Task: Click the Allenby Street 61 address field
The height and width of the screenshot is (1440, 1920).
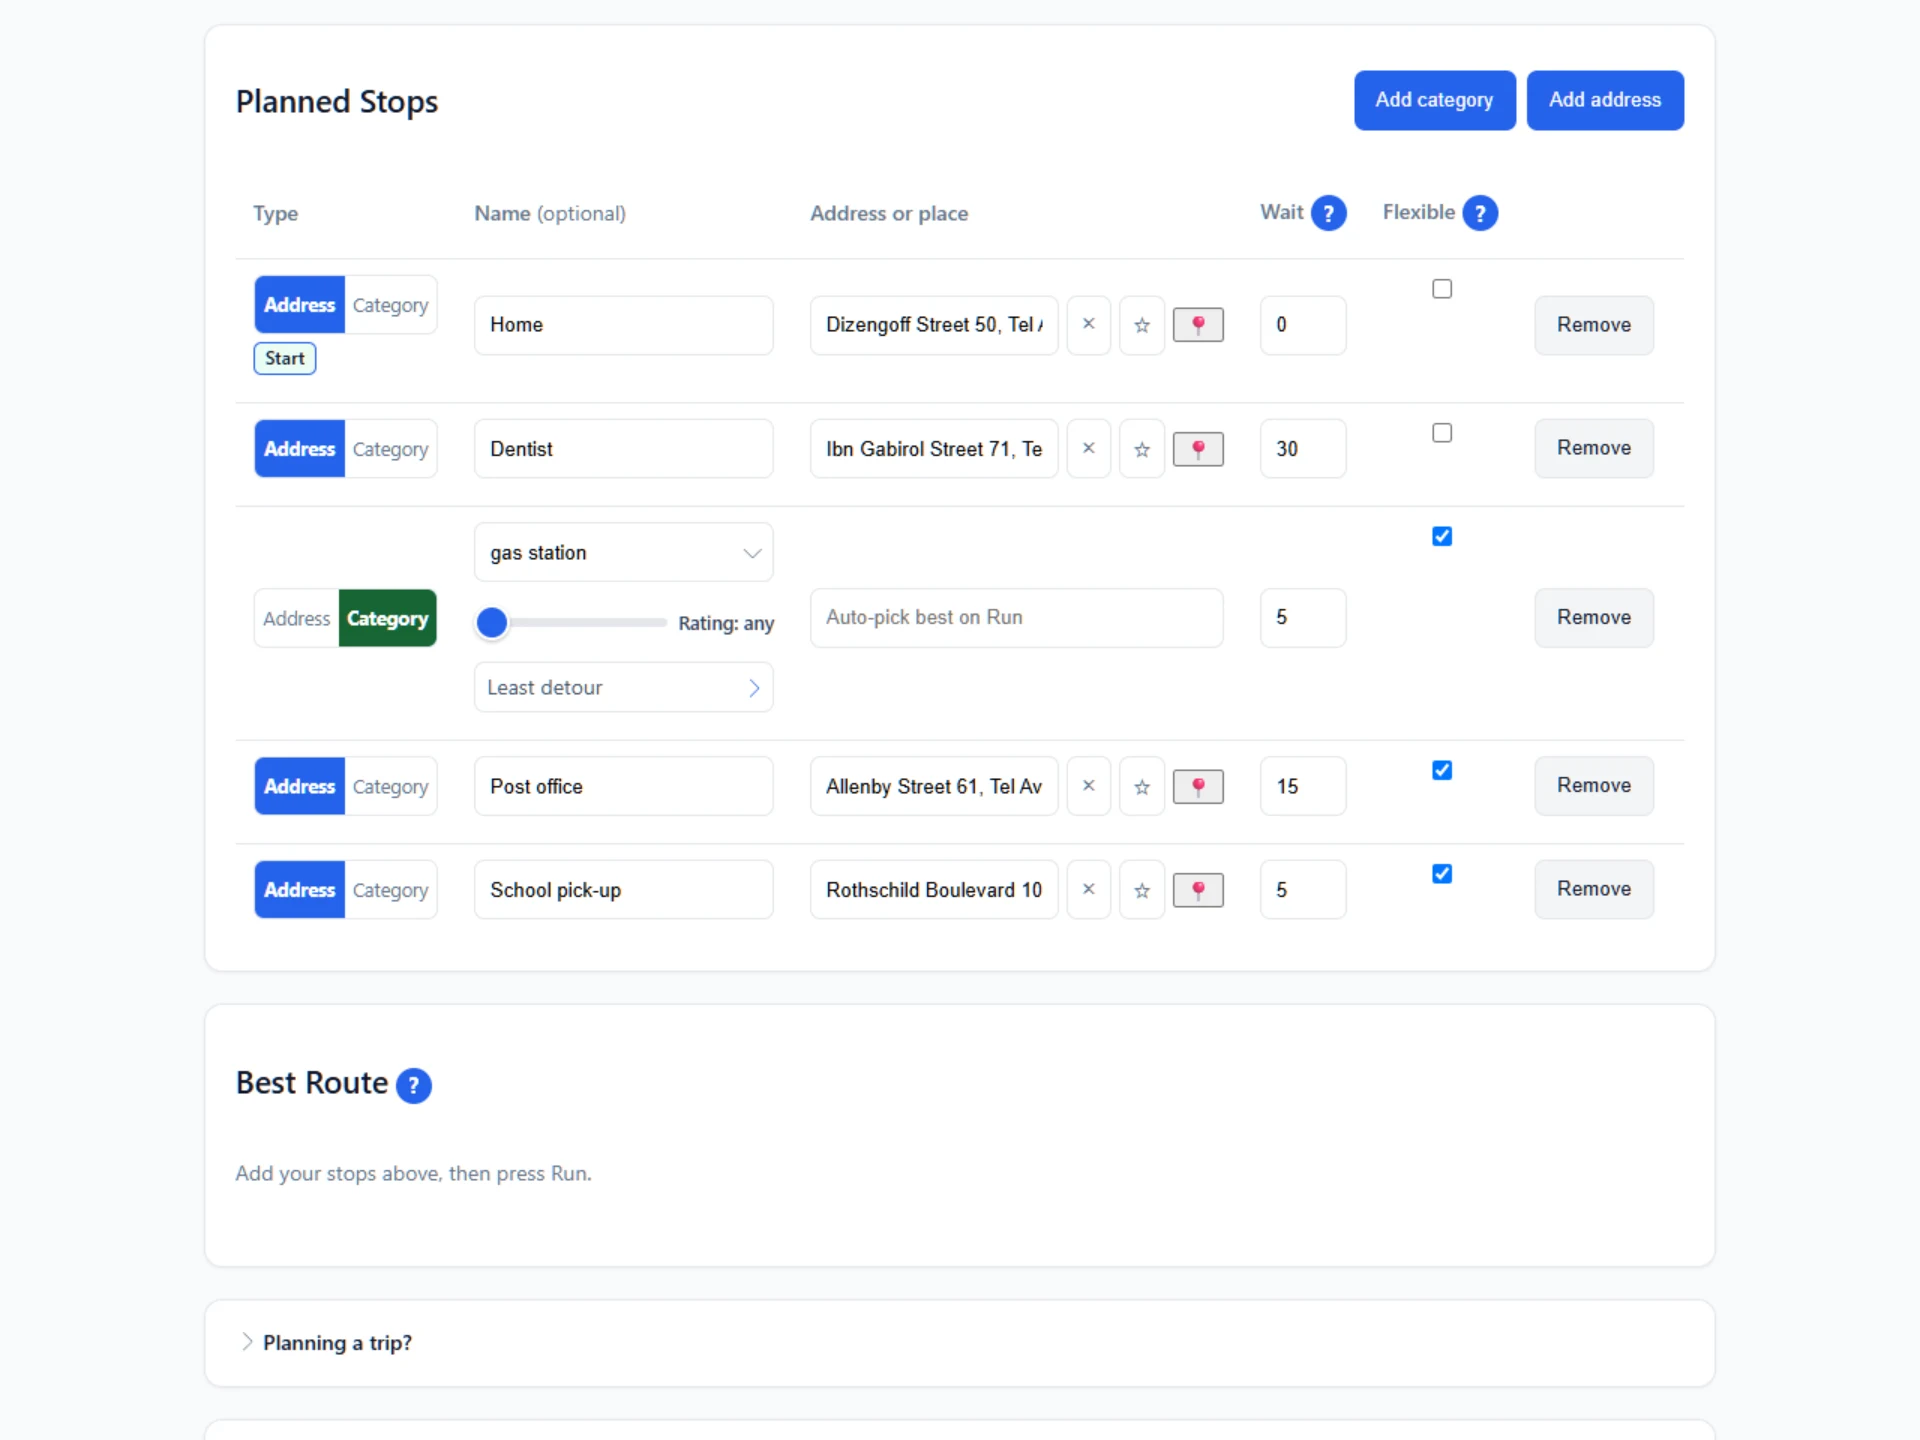Action: coord(934,786)
